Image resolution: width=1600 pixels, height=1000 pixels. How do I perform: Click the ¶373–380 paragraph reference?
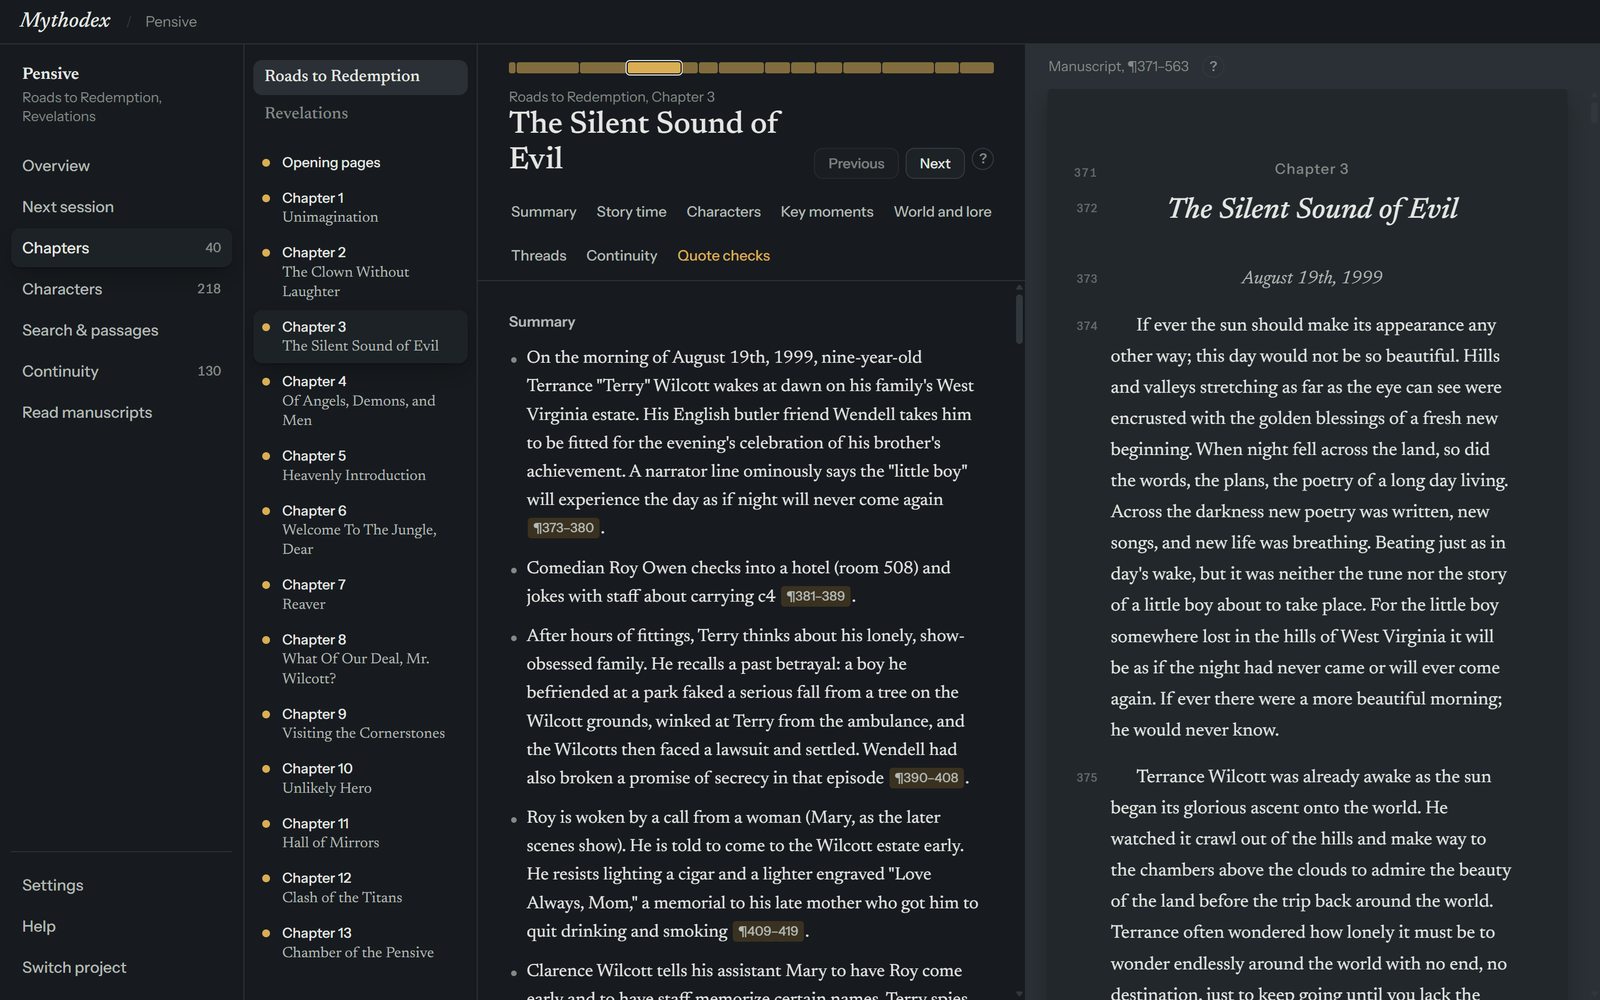[x=563, y=528]
